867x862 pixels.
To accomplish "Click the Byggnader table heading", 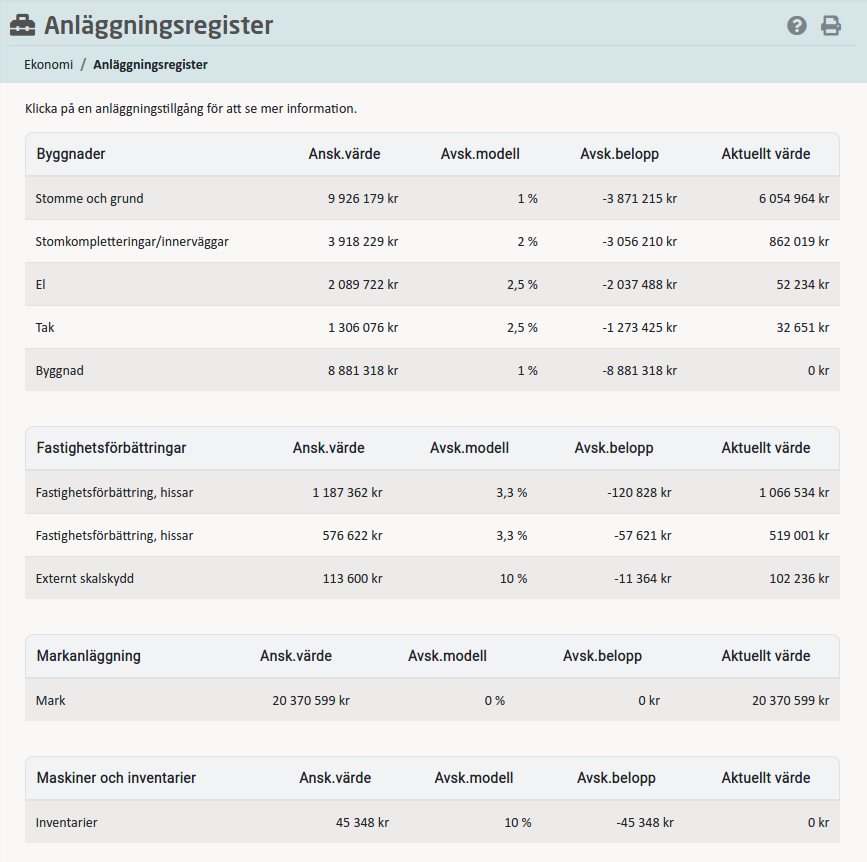I will (x=71, y=155).
